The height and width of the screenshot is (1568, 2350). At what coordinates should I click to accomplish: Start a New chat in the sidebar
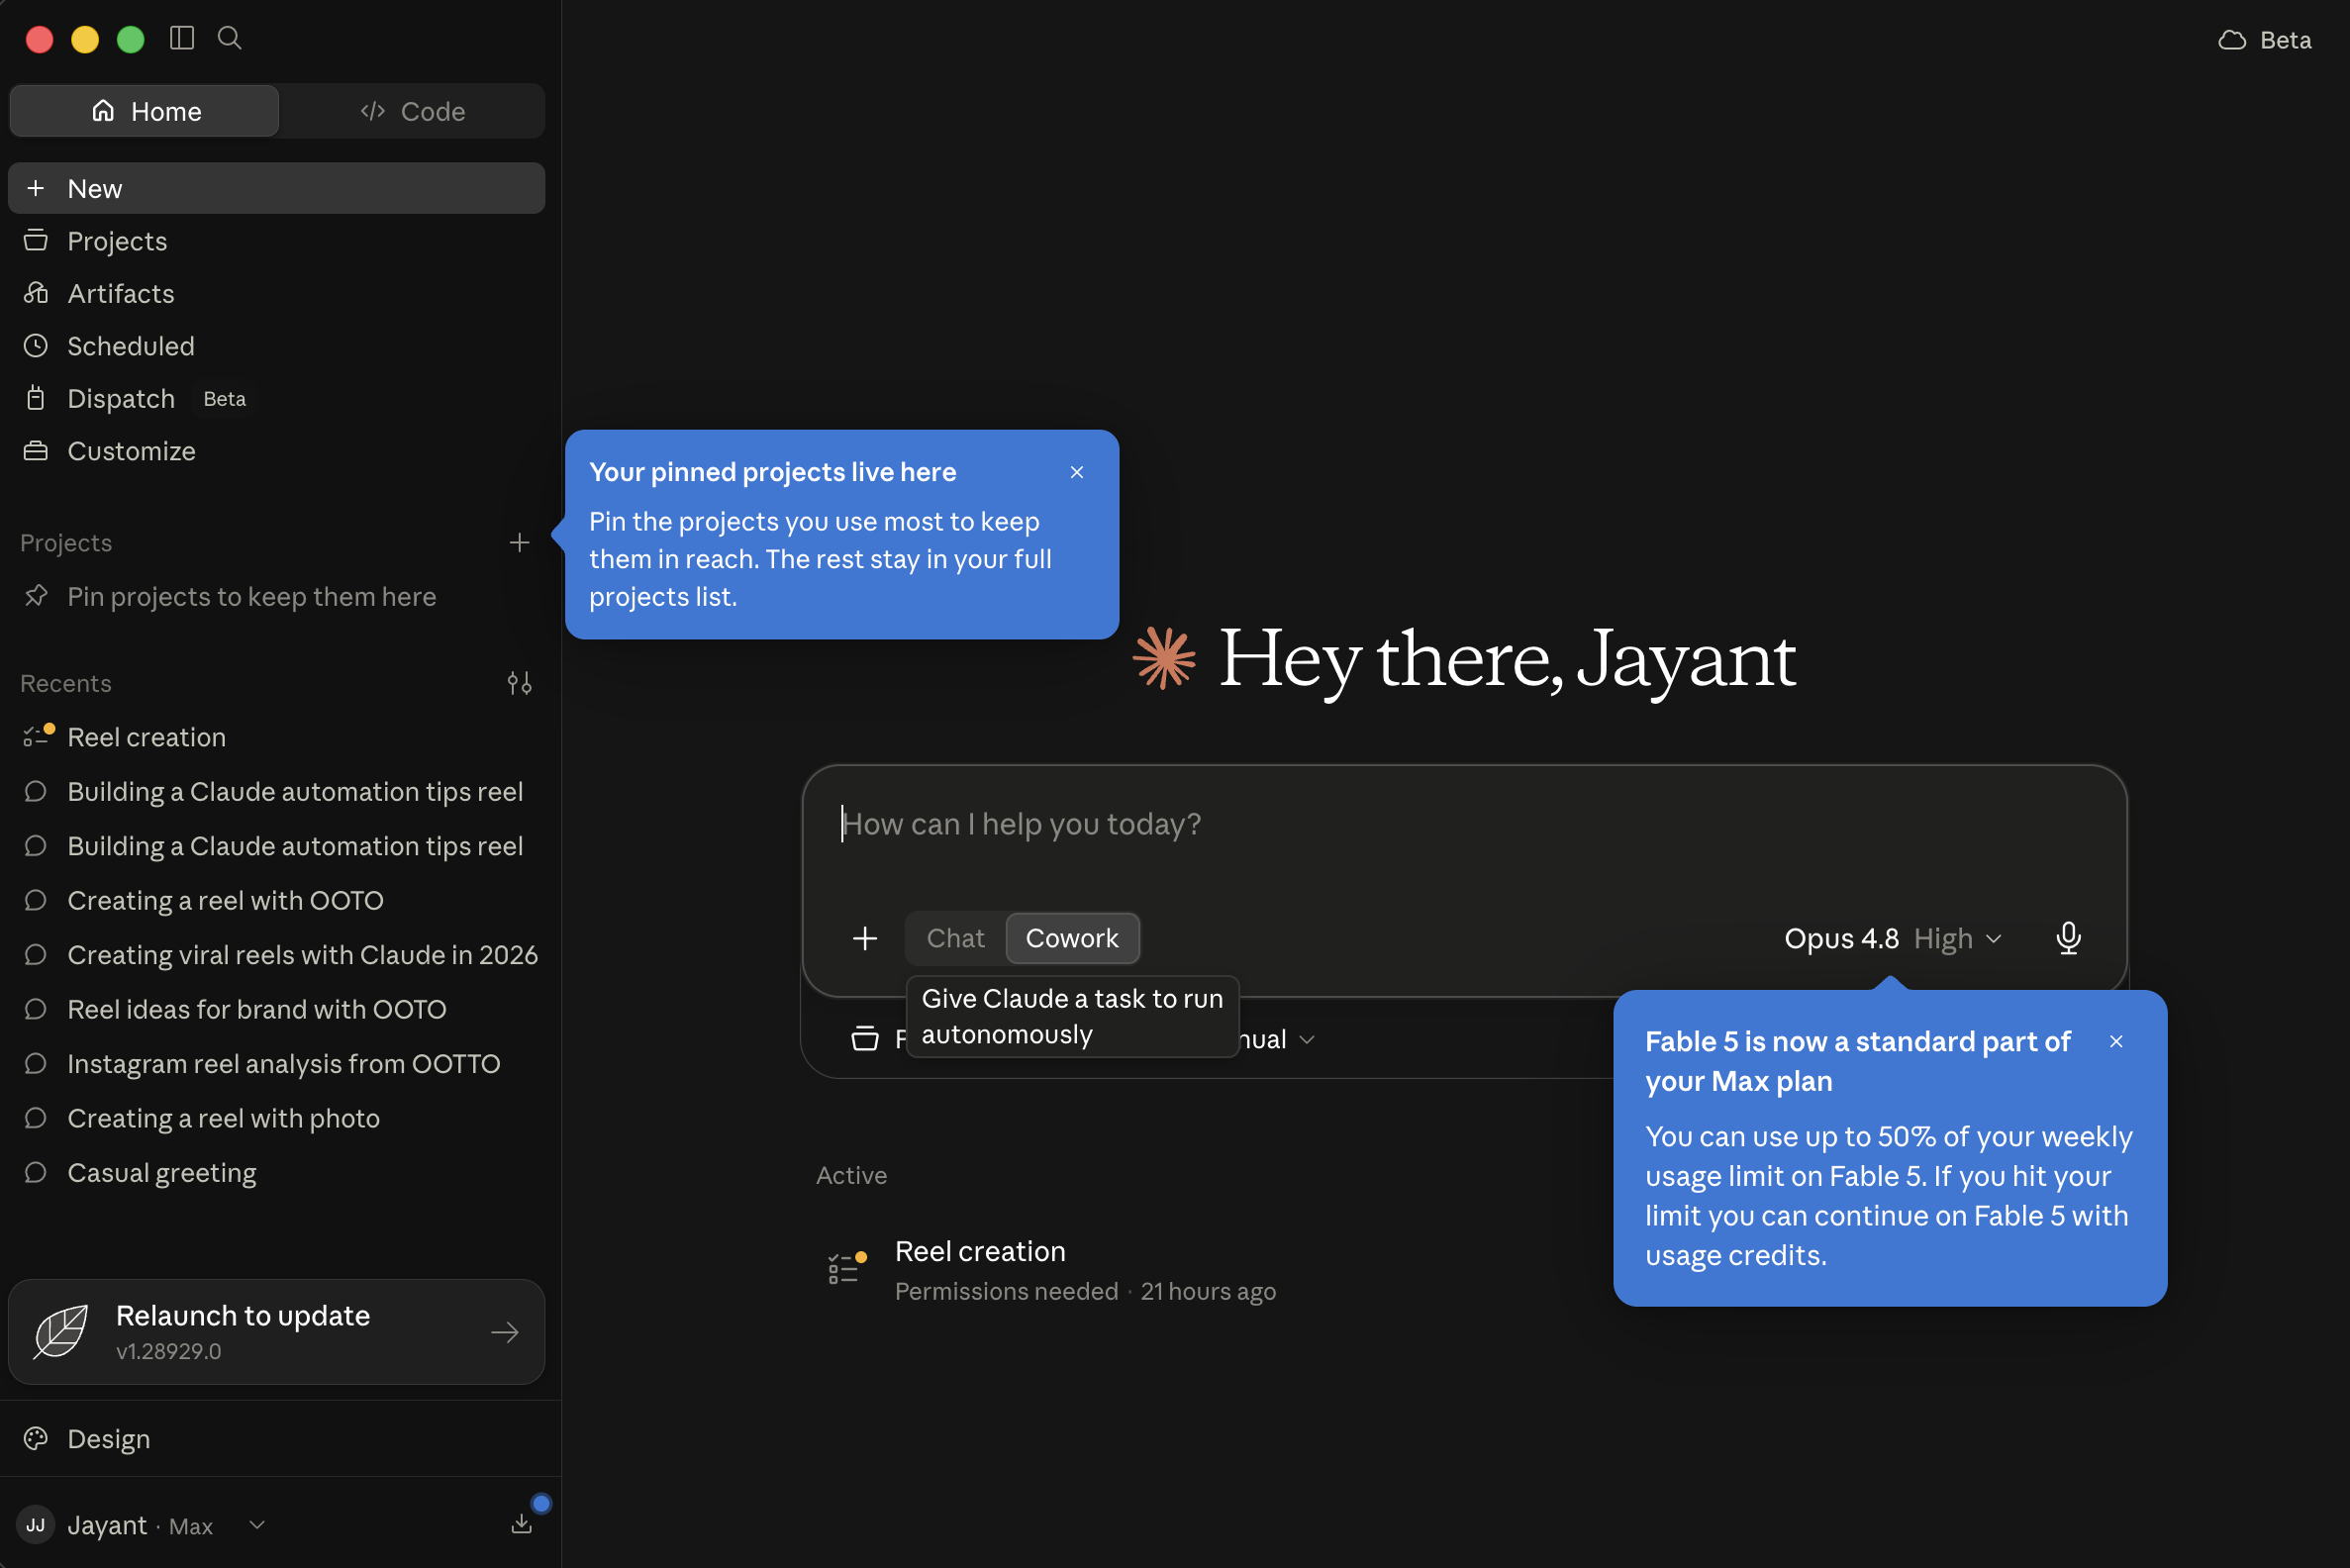click(276, 188)
